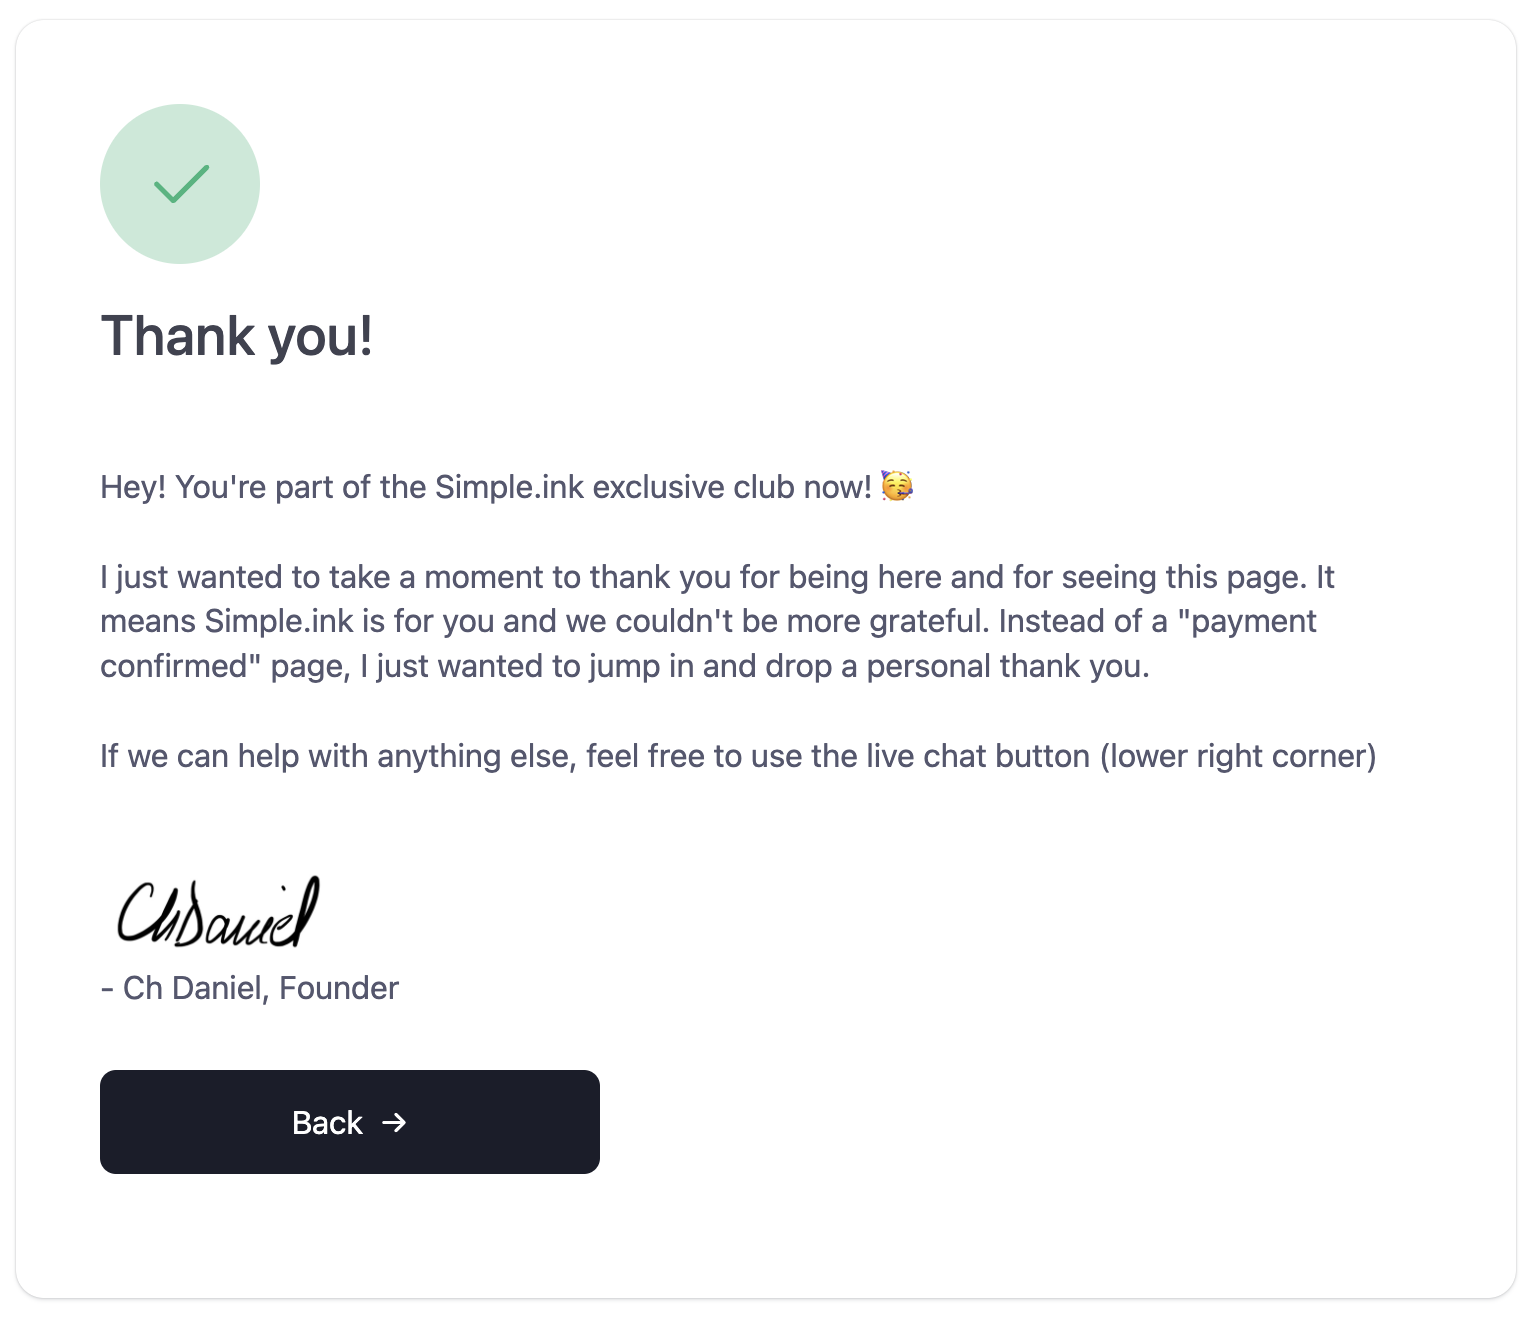Click the arrow icon on Back button
This screenshot has width=1534, height=1320.
point(394,1123)
